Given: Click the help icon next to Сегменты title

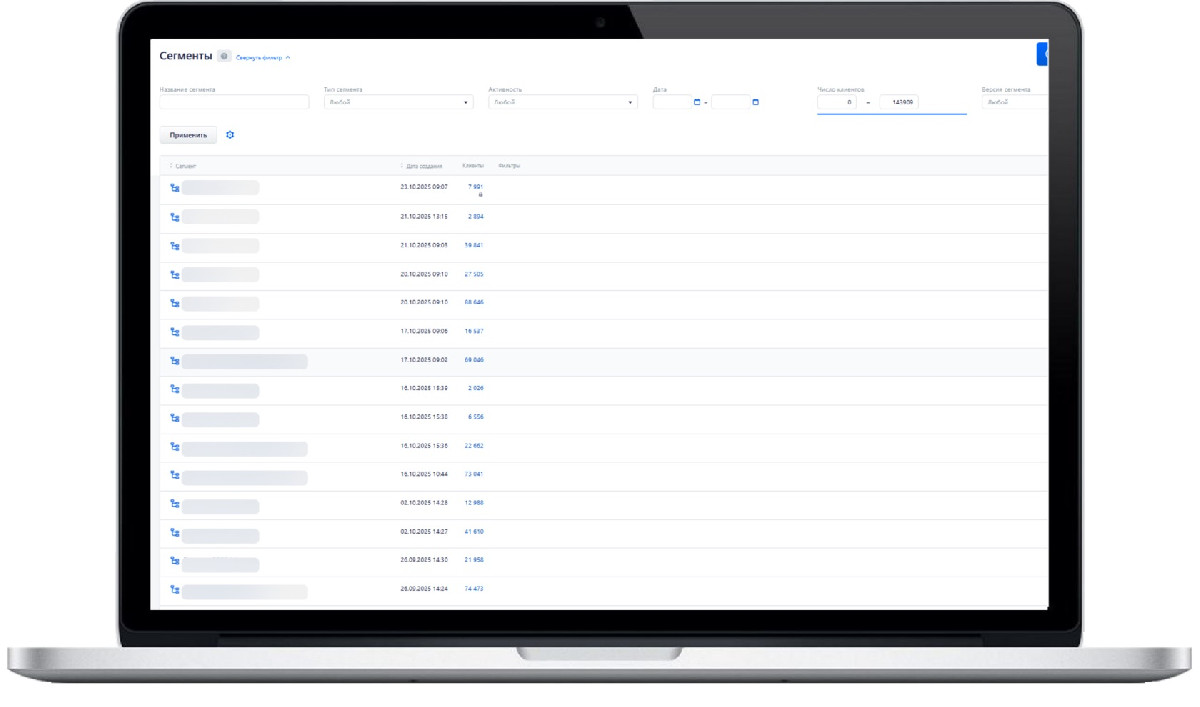Looking at the screenshot, I should pyautogui.click(x=224, y=56).
